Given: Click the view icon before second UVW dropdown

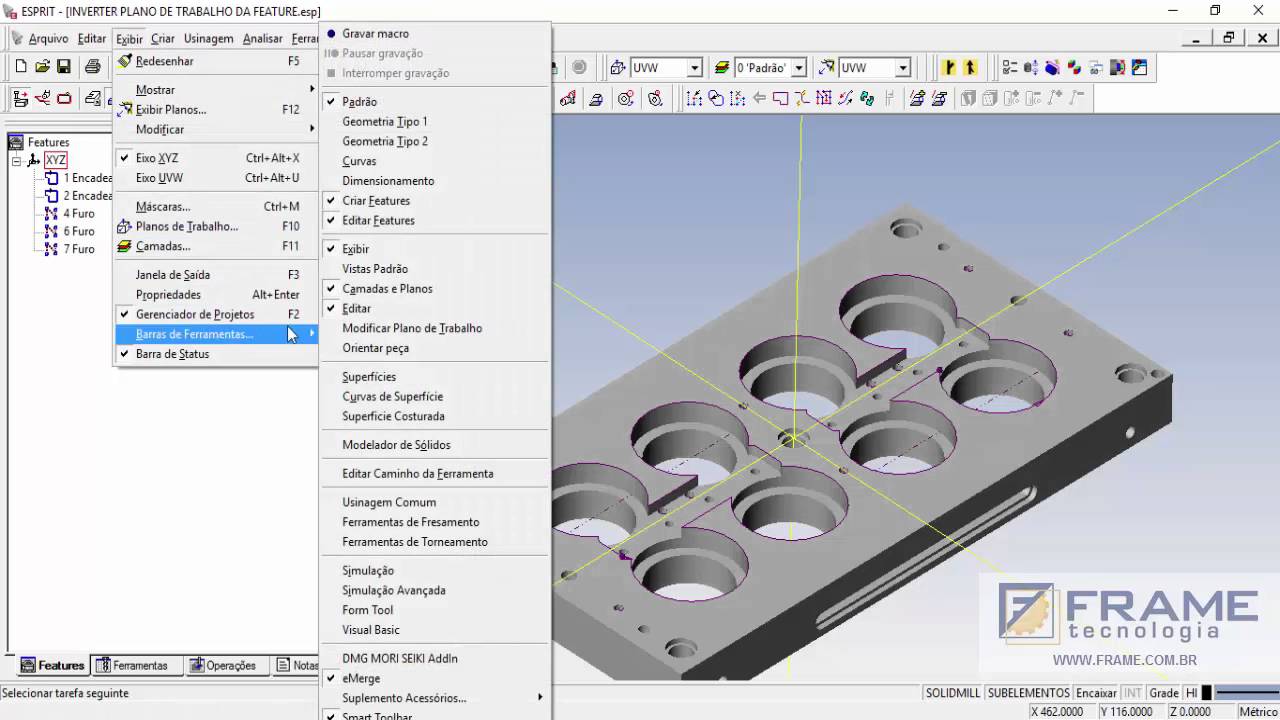Looking at the screenshot, I should 827,68.
